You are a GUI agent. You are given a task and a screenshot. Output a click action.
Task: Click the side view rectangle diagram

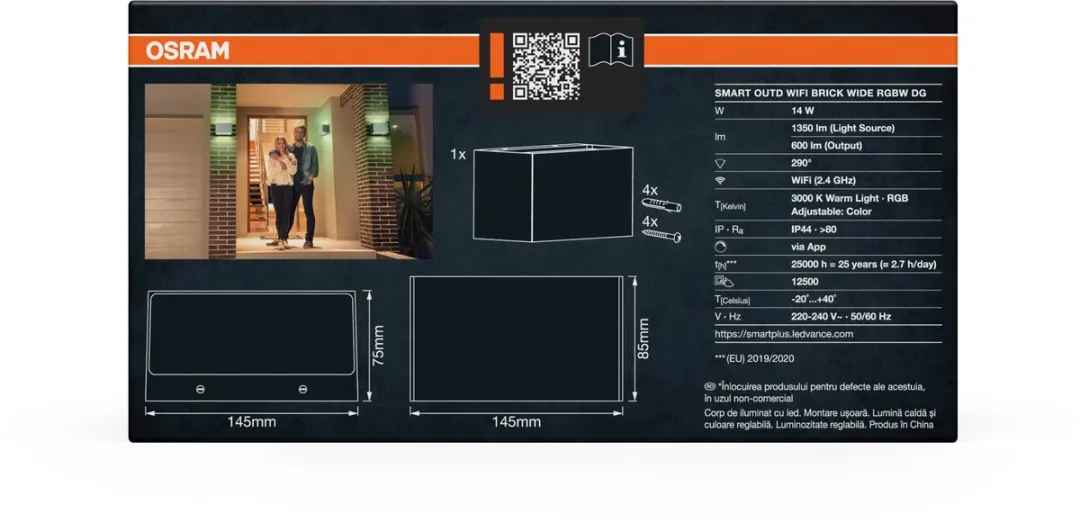coord(517,338)
